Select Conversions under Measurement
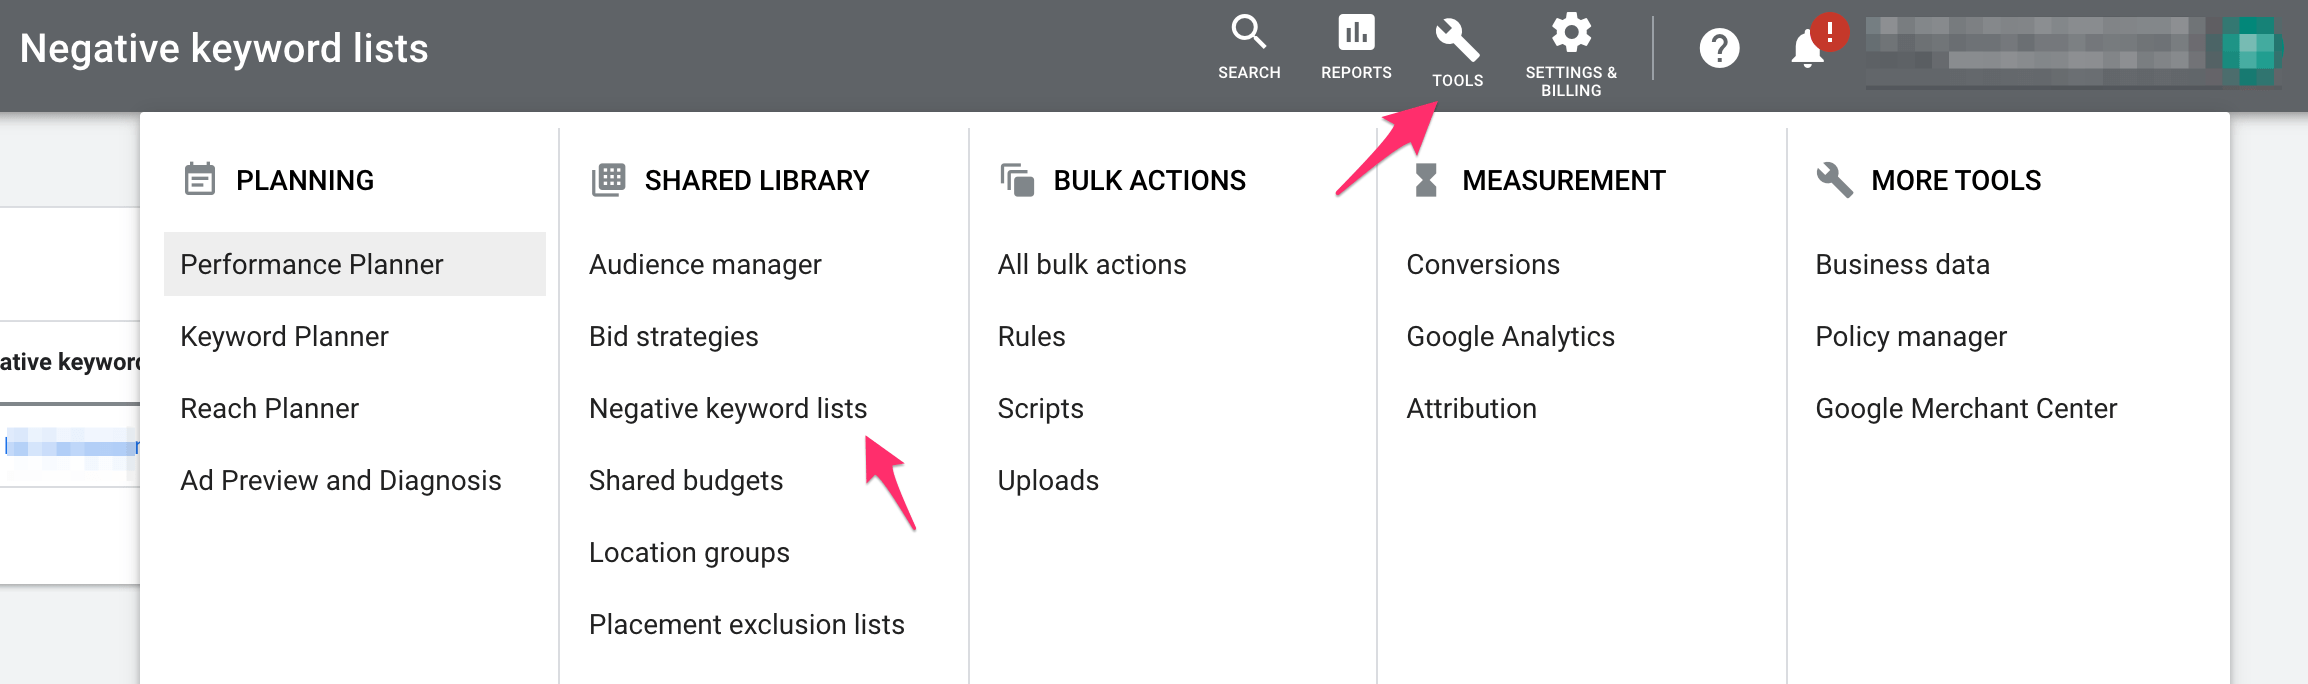The image size is (2308, 684). [x=1482, y=265]
